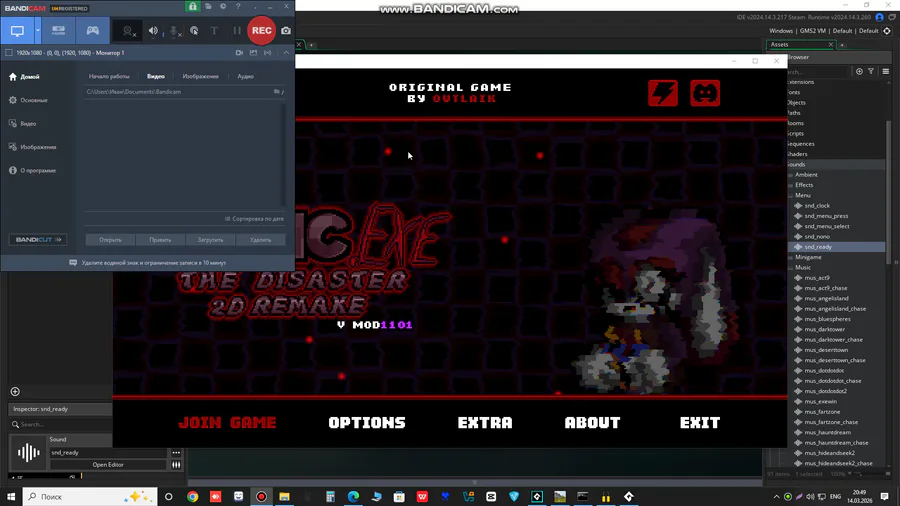The image size is (900, 506).
Task: Switch to the Аудио tab in Bandicam
Action: pos(245,76)
